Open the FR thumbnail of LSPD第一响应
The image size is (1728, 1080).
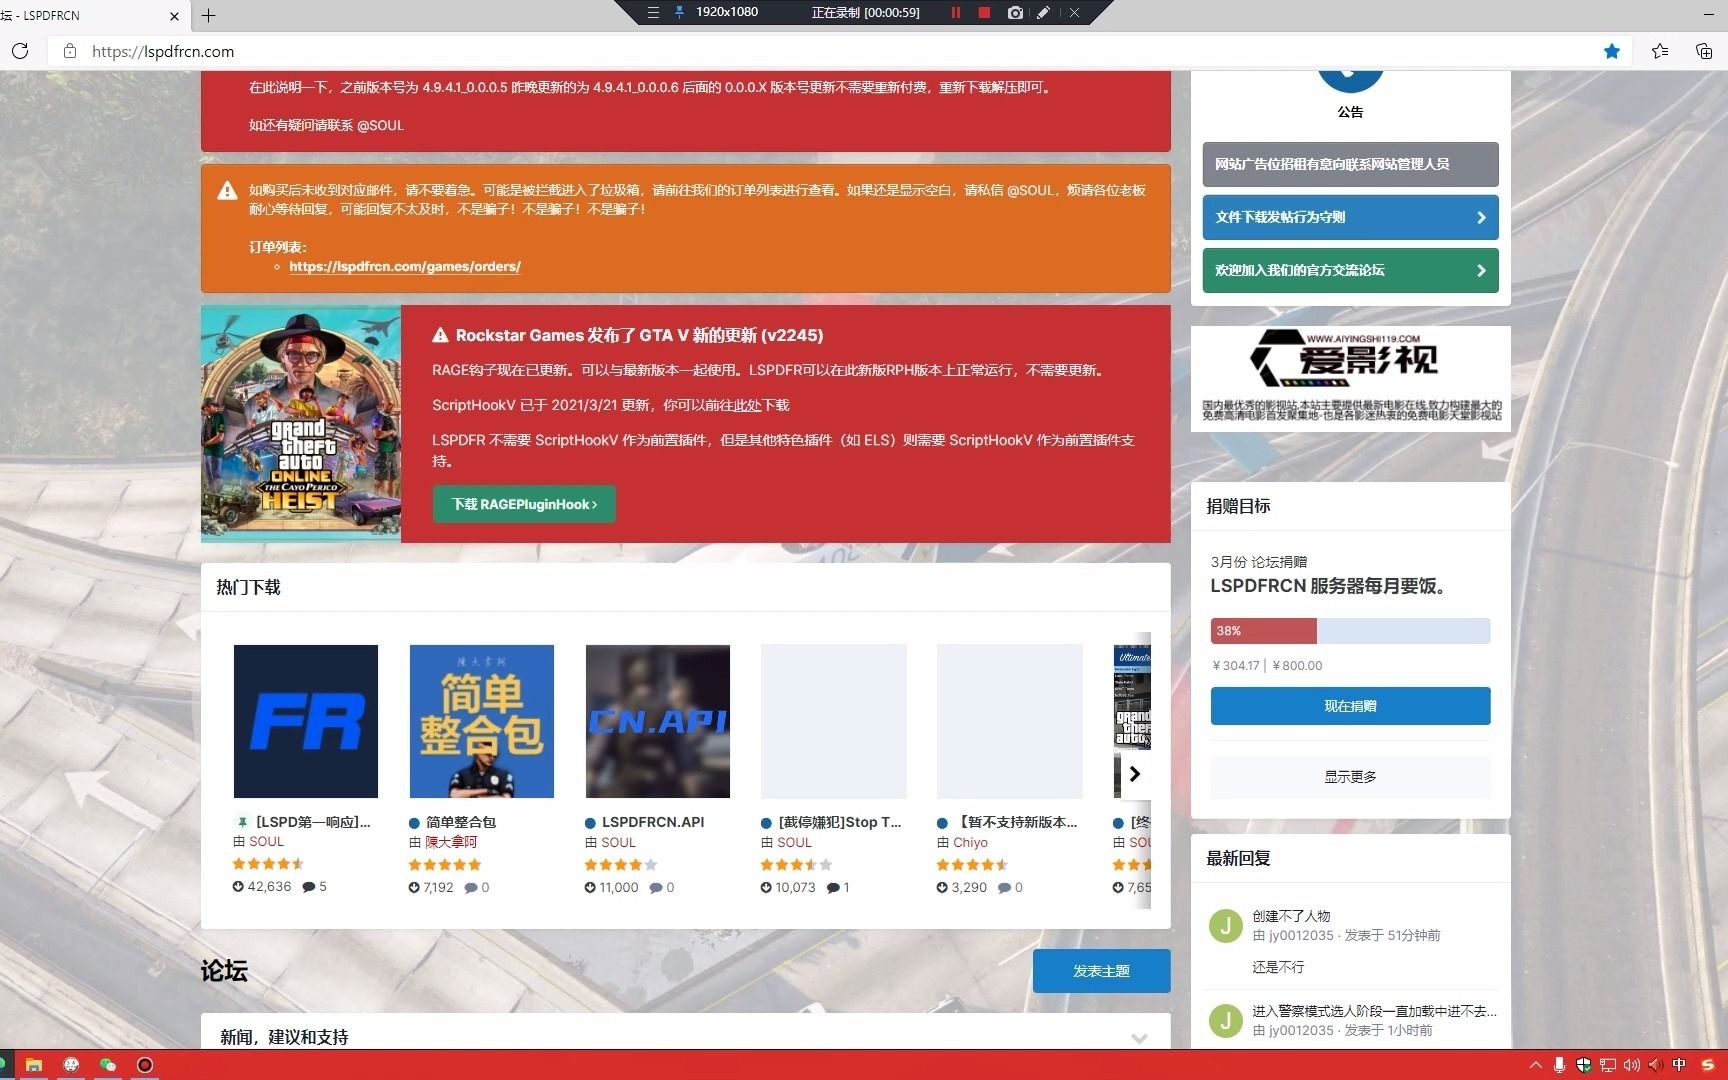tap(306, 721)
